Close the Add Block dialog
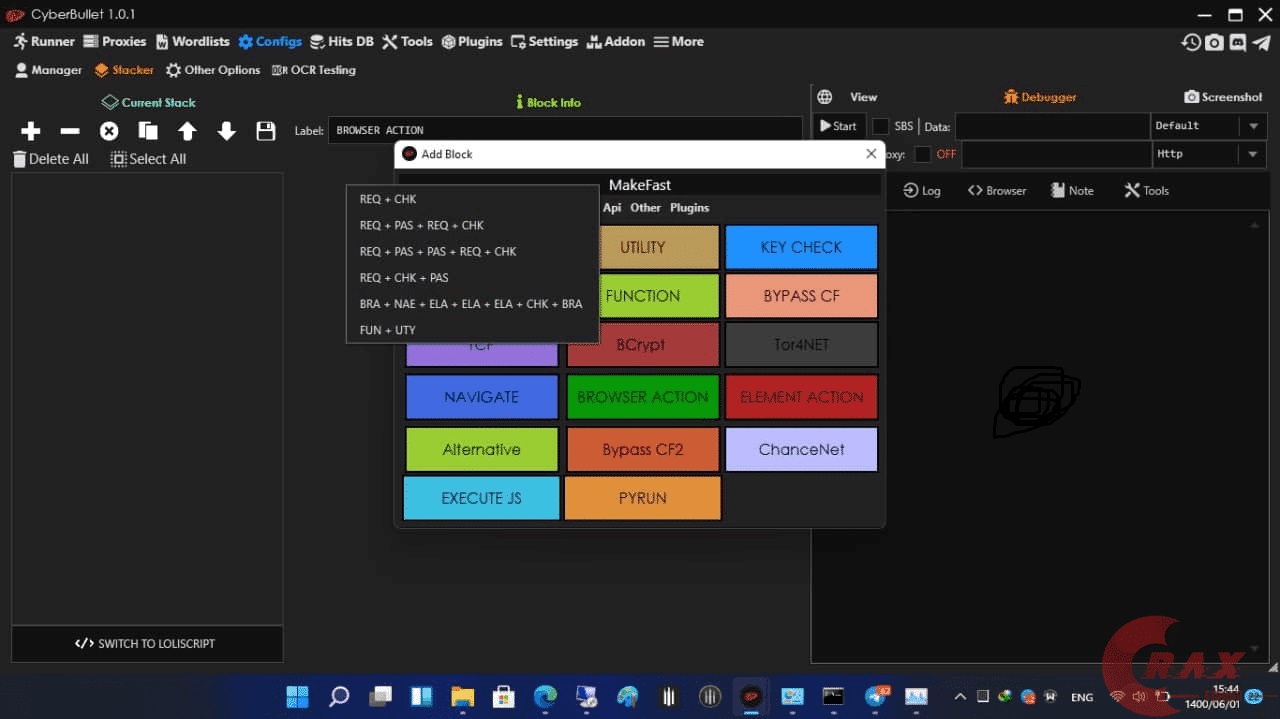Image resolution: width=1280 pixels, height=719 pixels. [x=871, y=154]
